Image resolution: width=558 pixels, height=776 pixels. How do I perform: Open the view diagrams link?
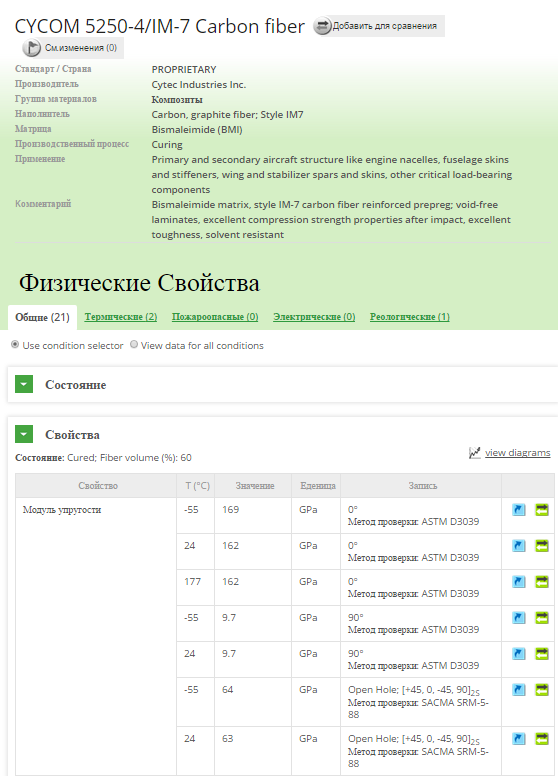[517, 452]
